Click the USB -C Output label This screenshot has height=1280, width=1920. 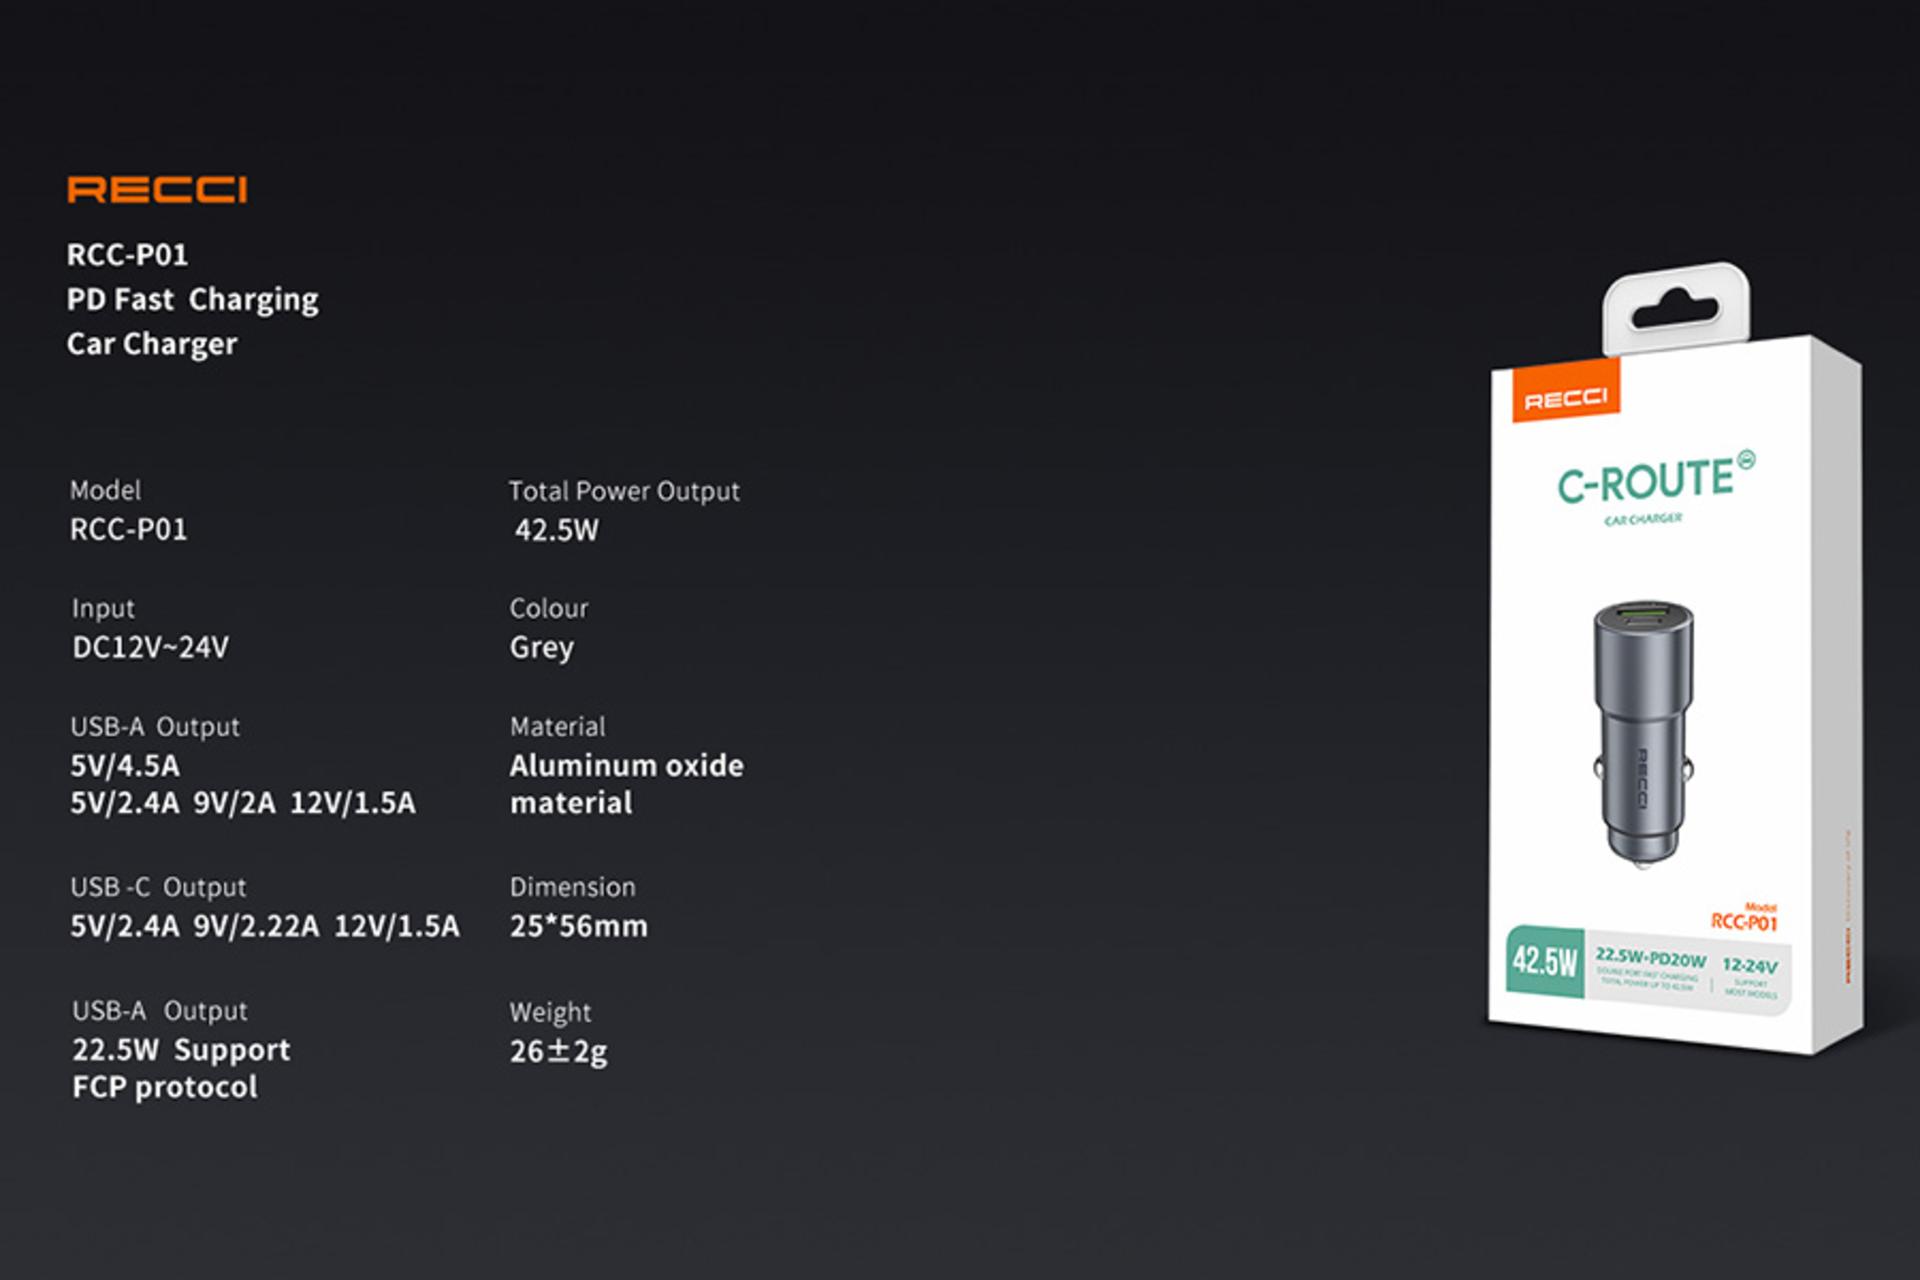click(x=158, y=887)
